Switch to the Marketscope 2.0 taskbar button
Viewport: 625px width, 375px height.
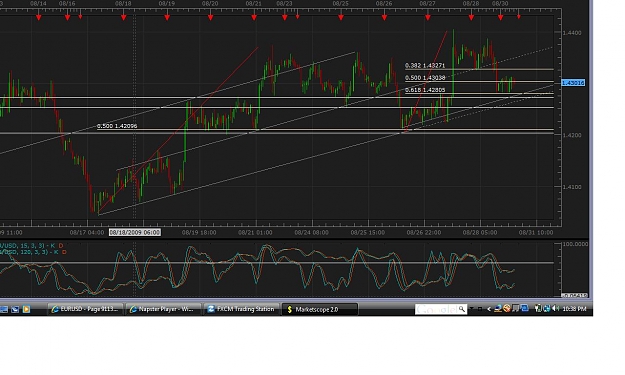[320, 309]
